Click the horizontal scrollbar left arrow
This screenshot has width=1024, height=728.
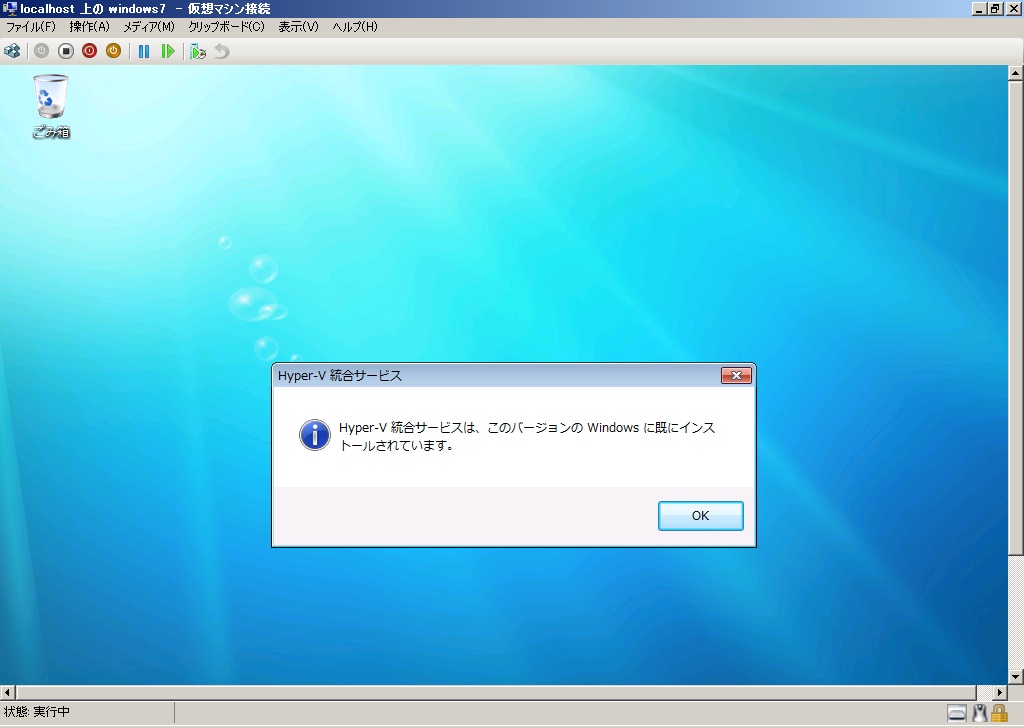click(x=8, y=692)
